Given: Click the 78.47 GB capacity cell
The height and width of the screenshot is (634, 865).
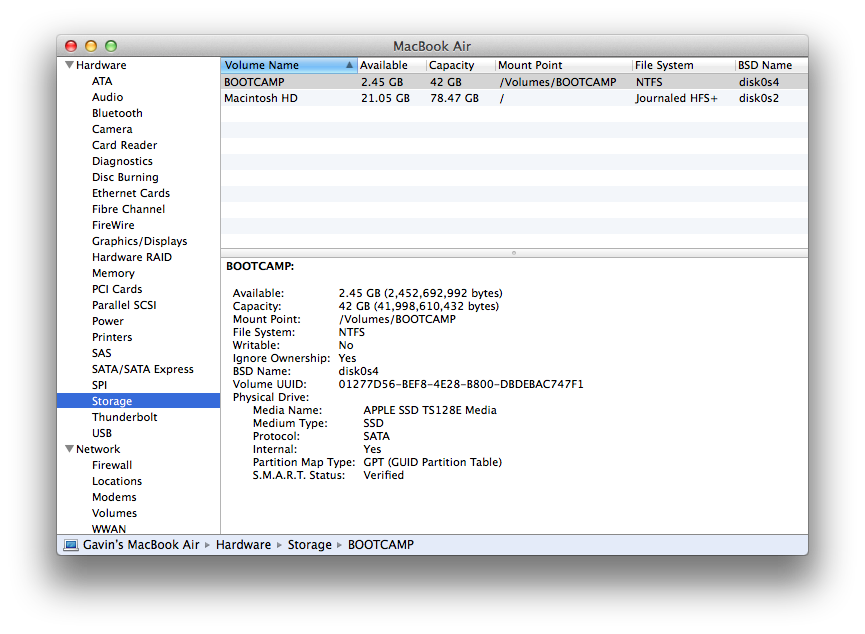Looking at the screenshot, I should click(454, 98).
